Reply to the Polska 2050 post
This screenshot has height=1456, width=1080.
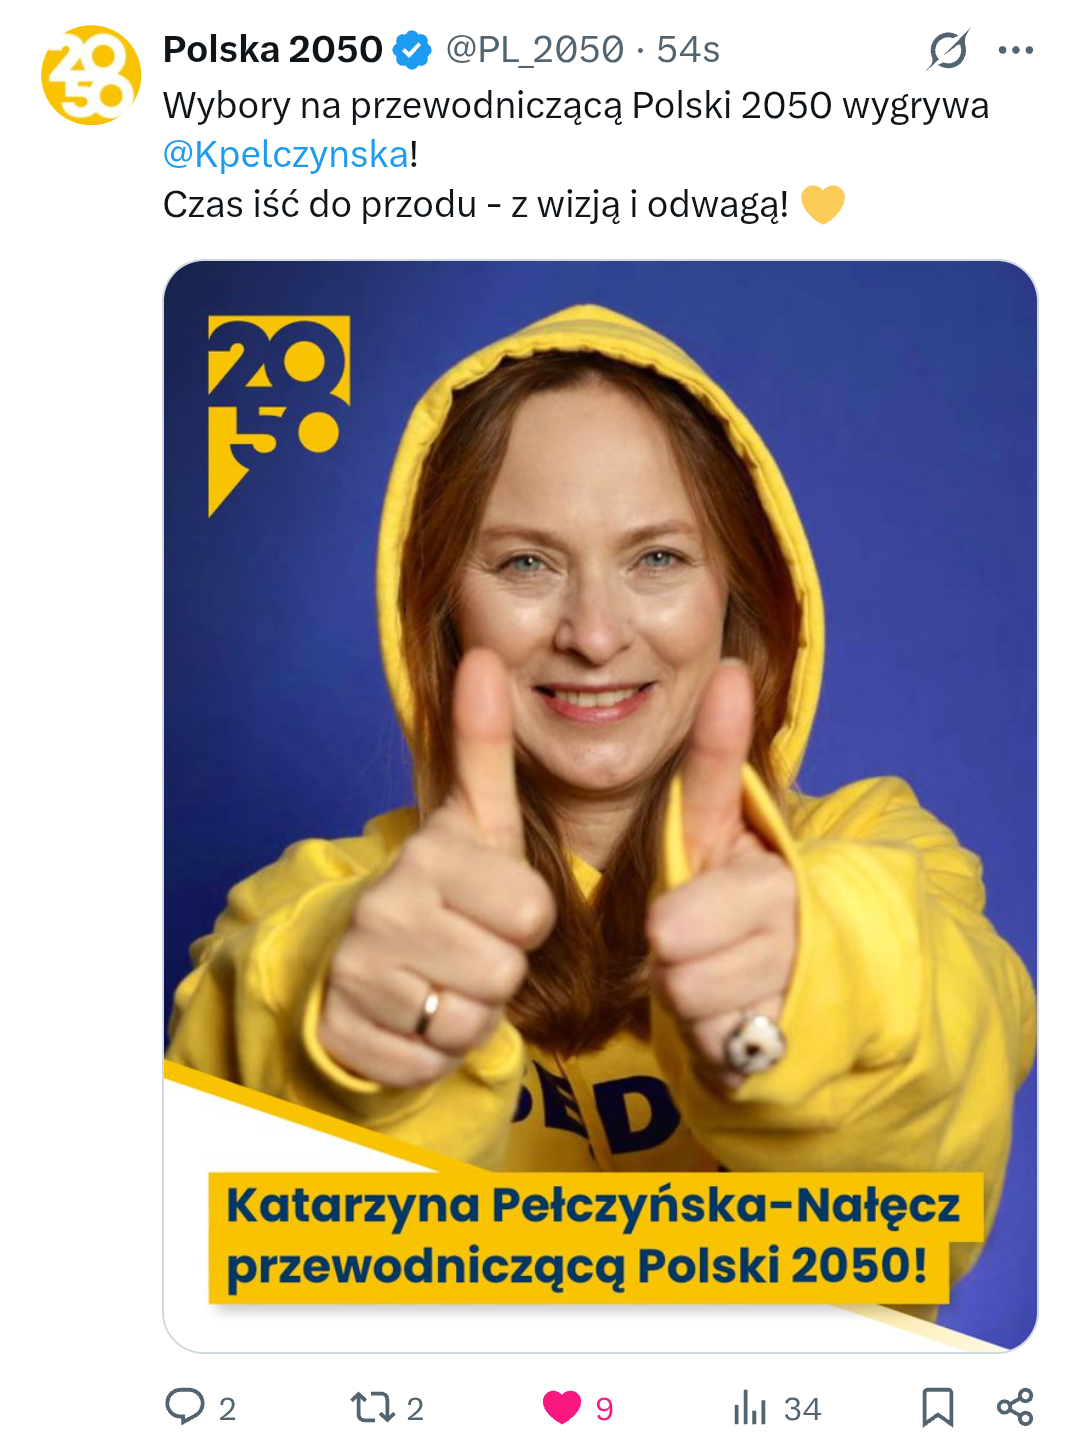pos(185,1406)
